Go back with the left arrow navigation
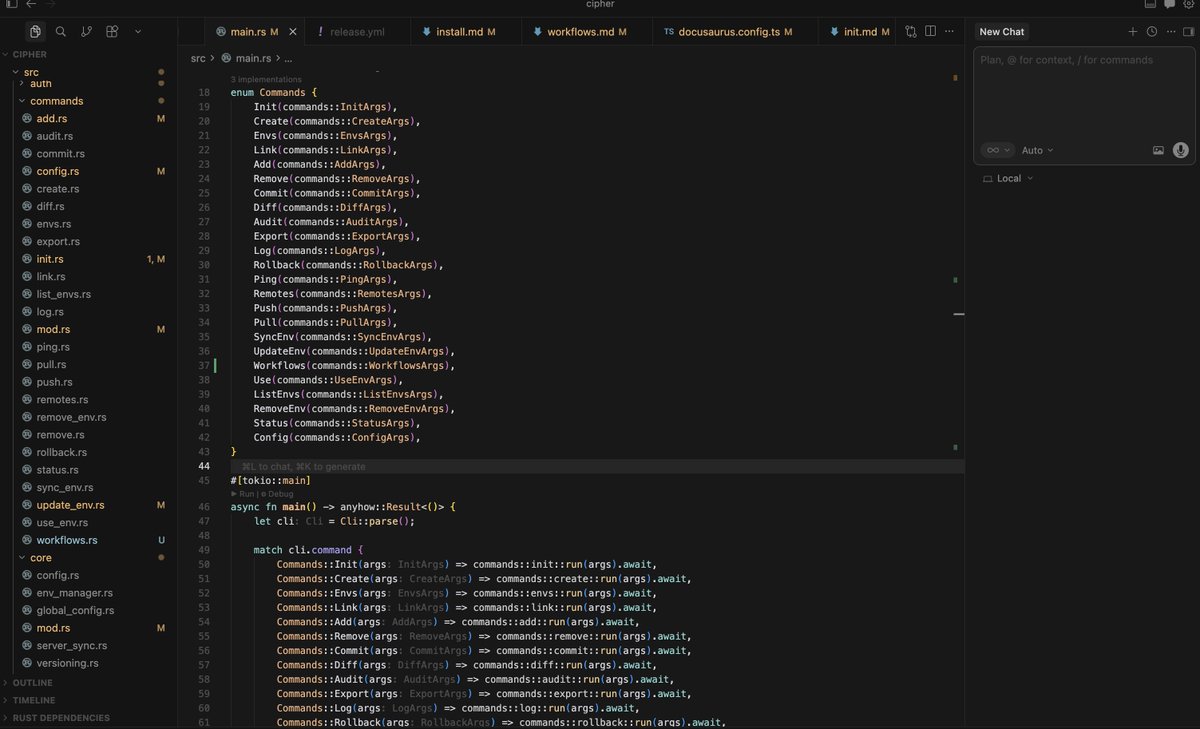 (x=31, y=4)
